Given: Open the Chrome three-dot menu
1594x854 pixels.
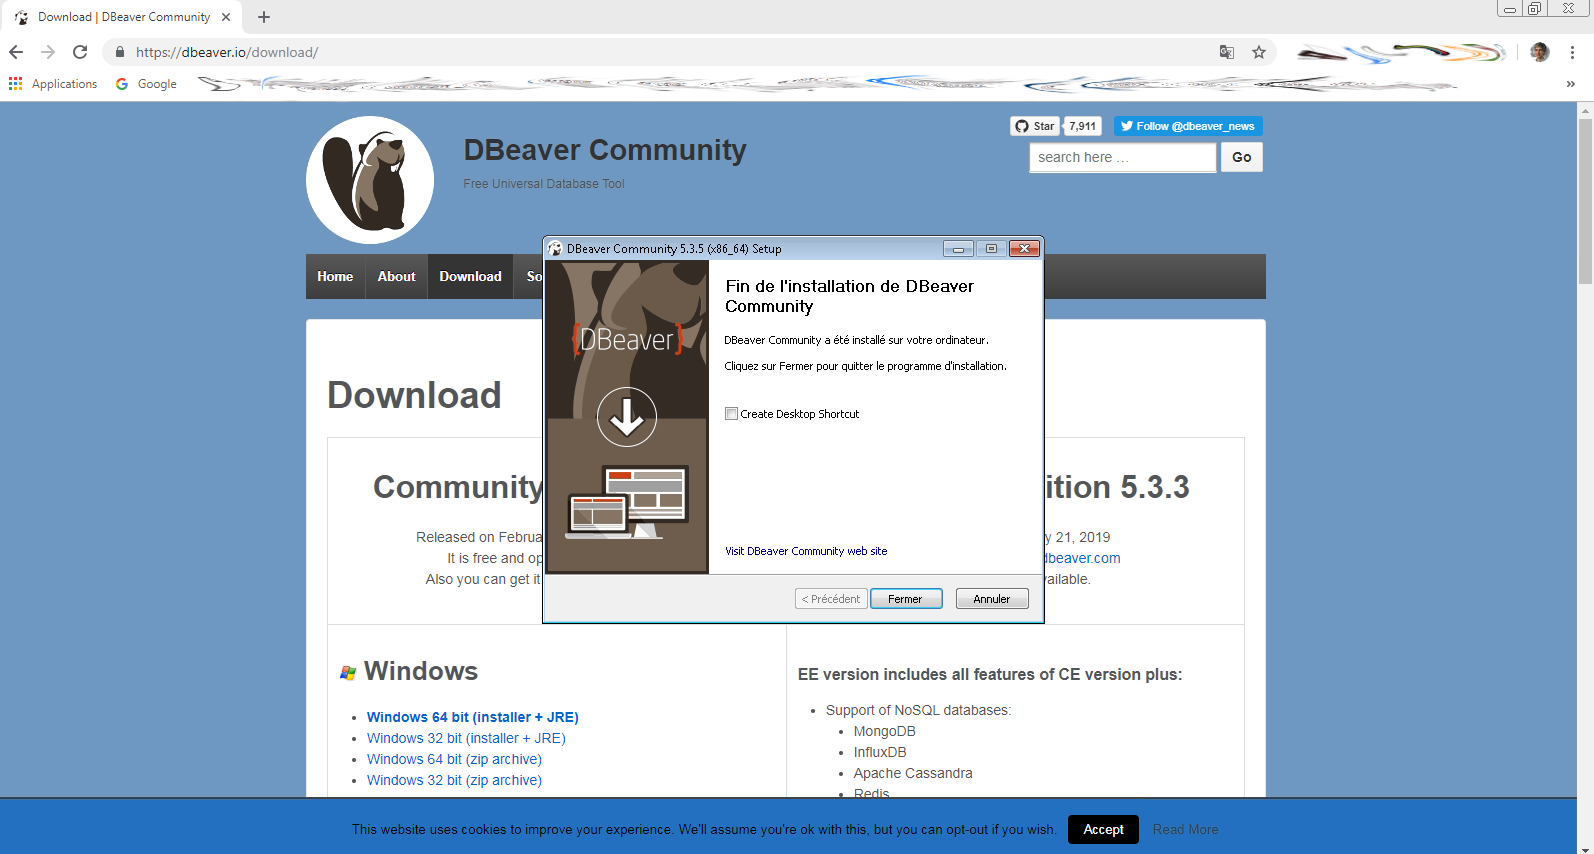Looking at the screenshot, I should (1572, 52).
